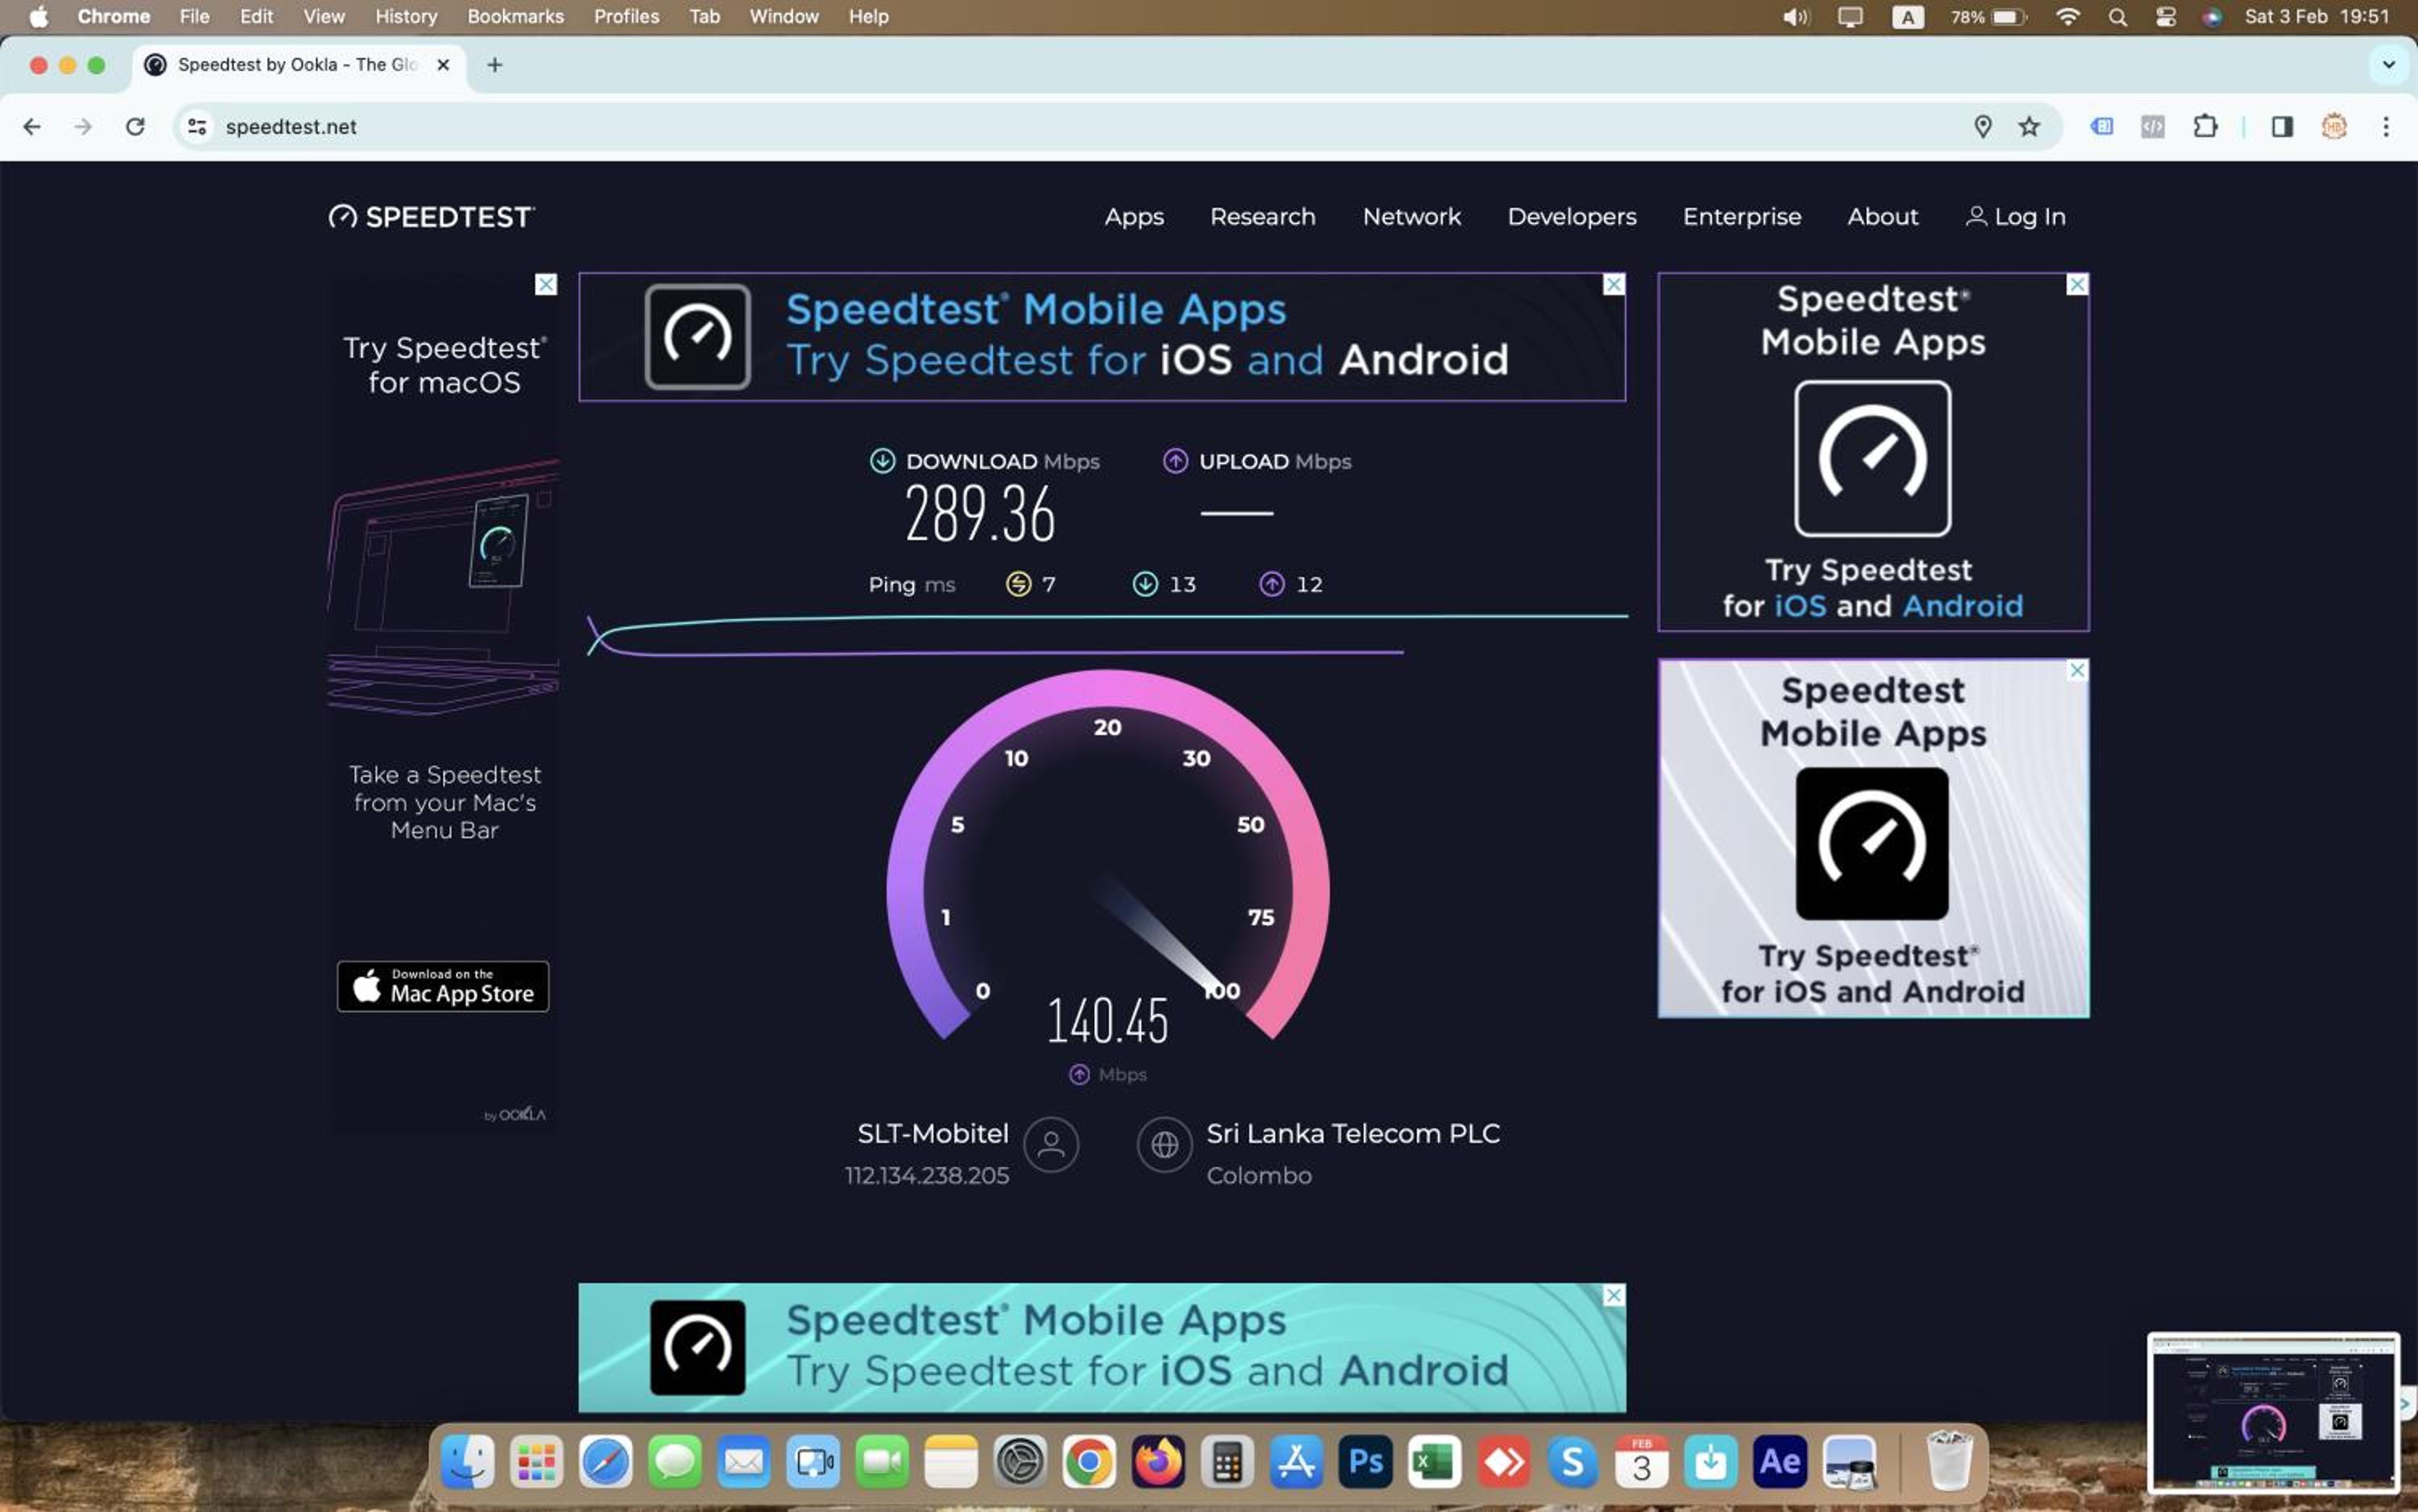The image size is (2418, 1512).
Task: Open the Bookmarks menu in menu bar
Action: (515, 17)
